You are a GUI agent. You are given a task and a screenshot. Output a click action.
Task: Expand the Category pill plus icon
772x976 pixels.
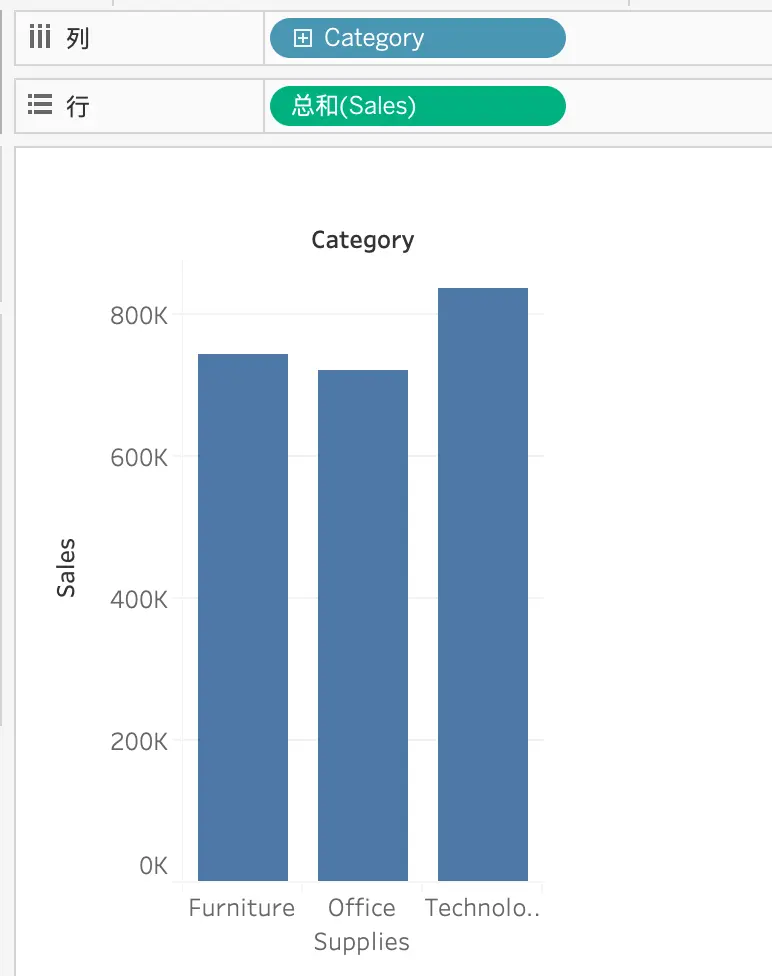click(303, 38)
